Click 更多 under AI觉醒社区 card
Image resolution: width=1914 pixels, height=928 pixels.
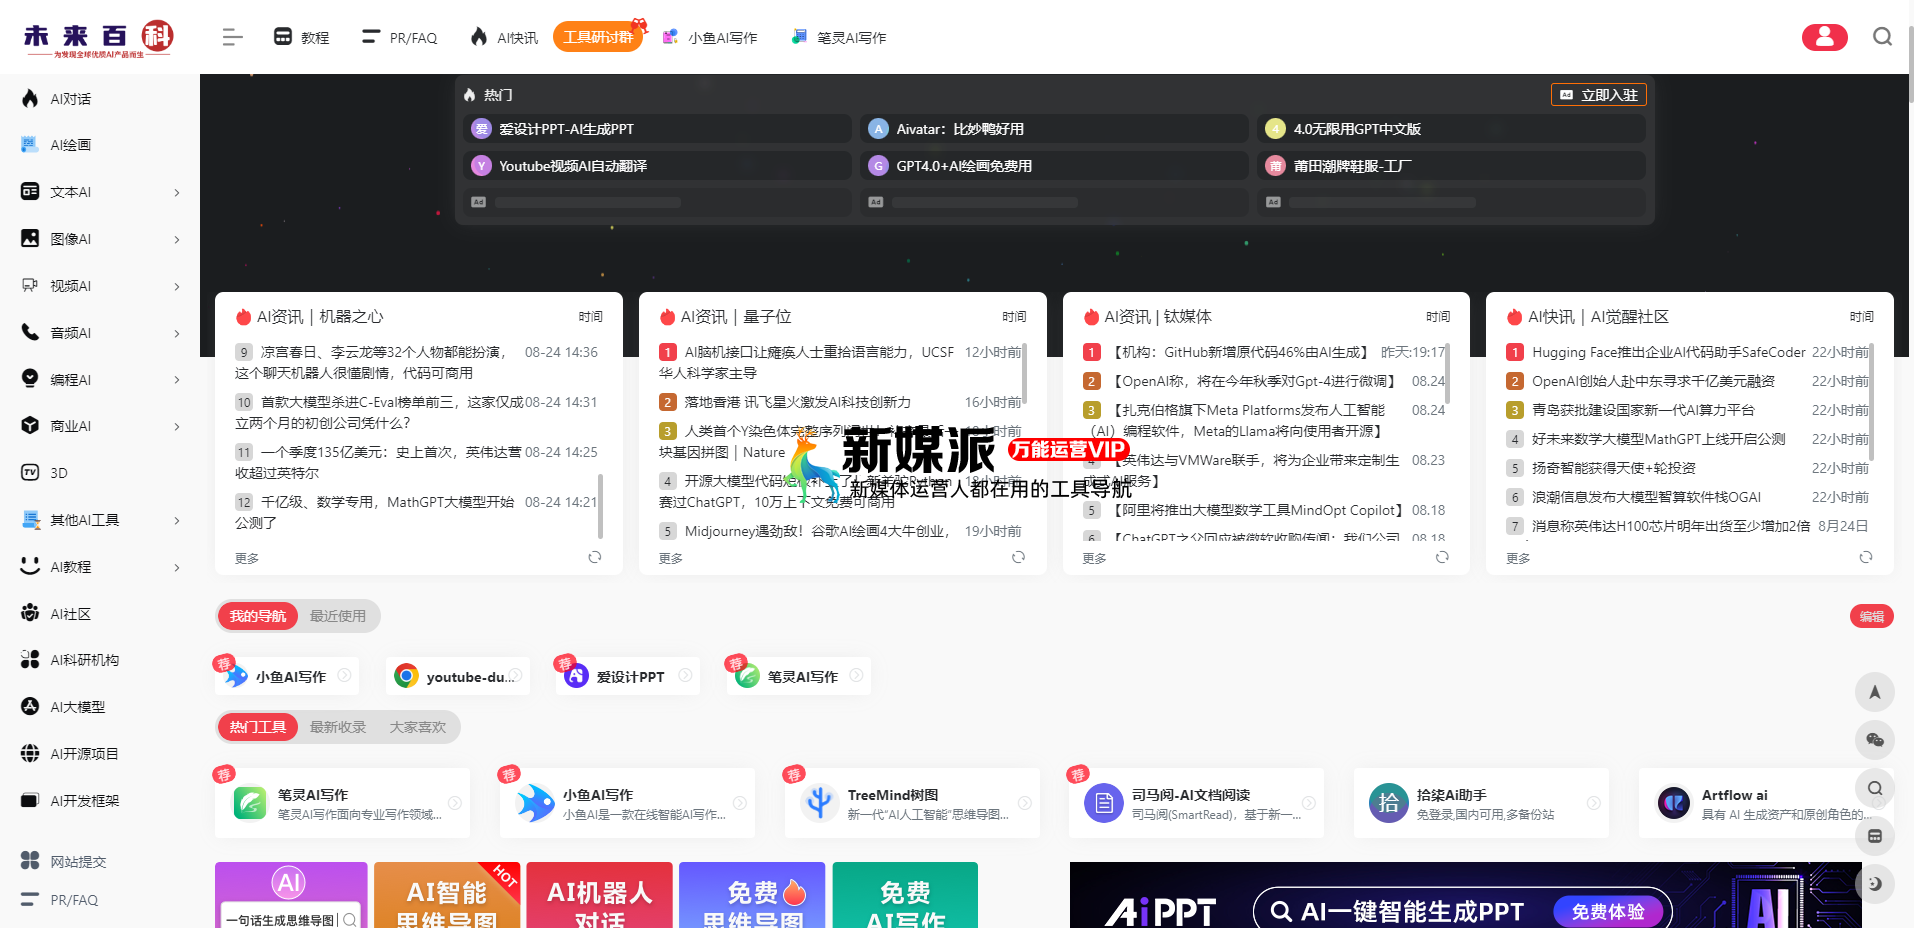tap(1518, 558)
